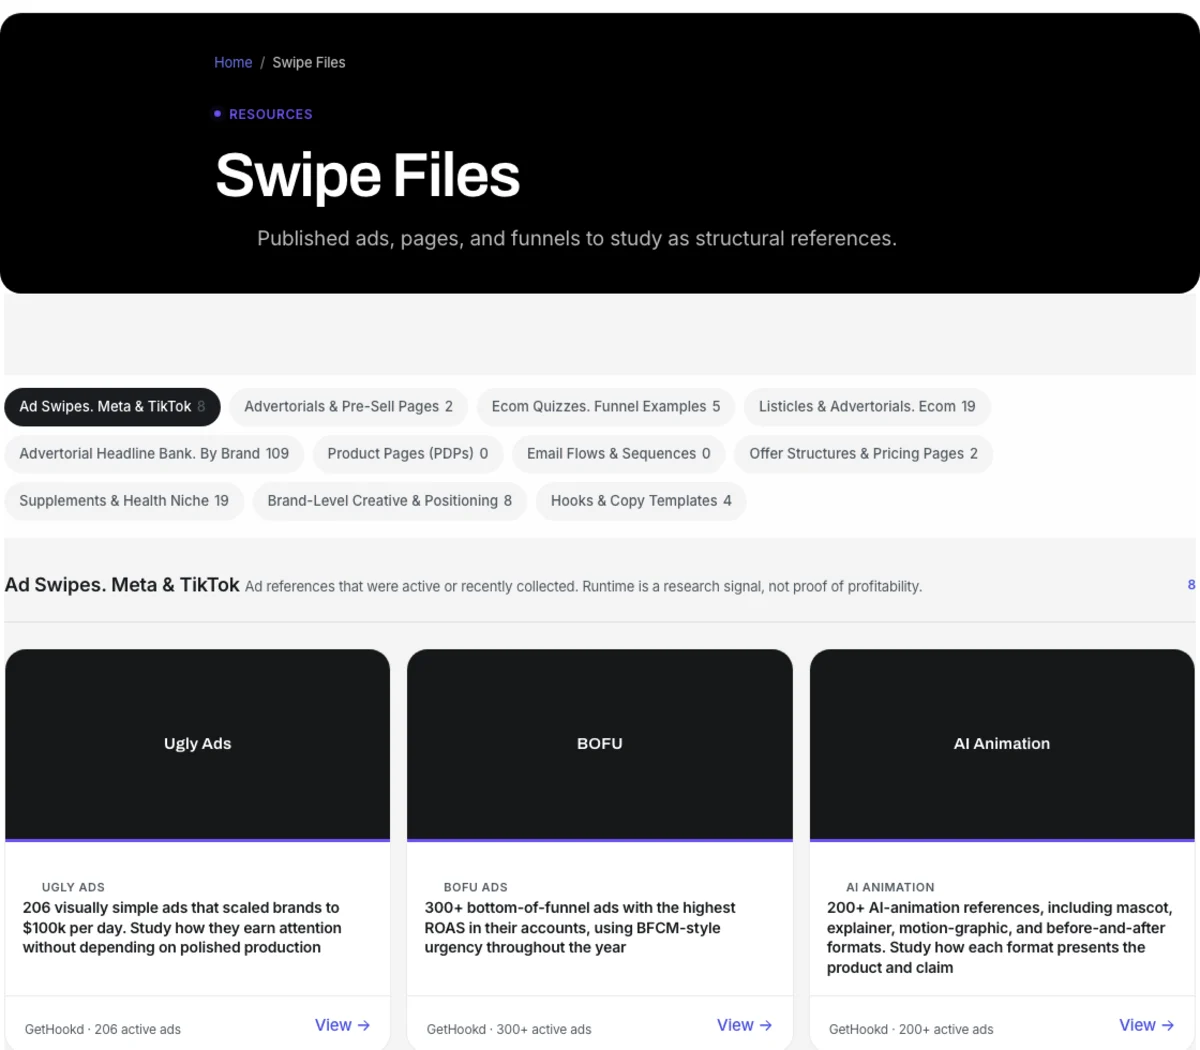Switch to Ecom Quizzes. Funnel Examples tab
Screen dimensions: 1200x1050
pyautogui.click(x=606, y=406)
